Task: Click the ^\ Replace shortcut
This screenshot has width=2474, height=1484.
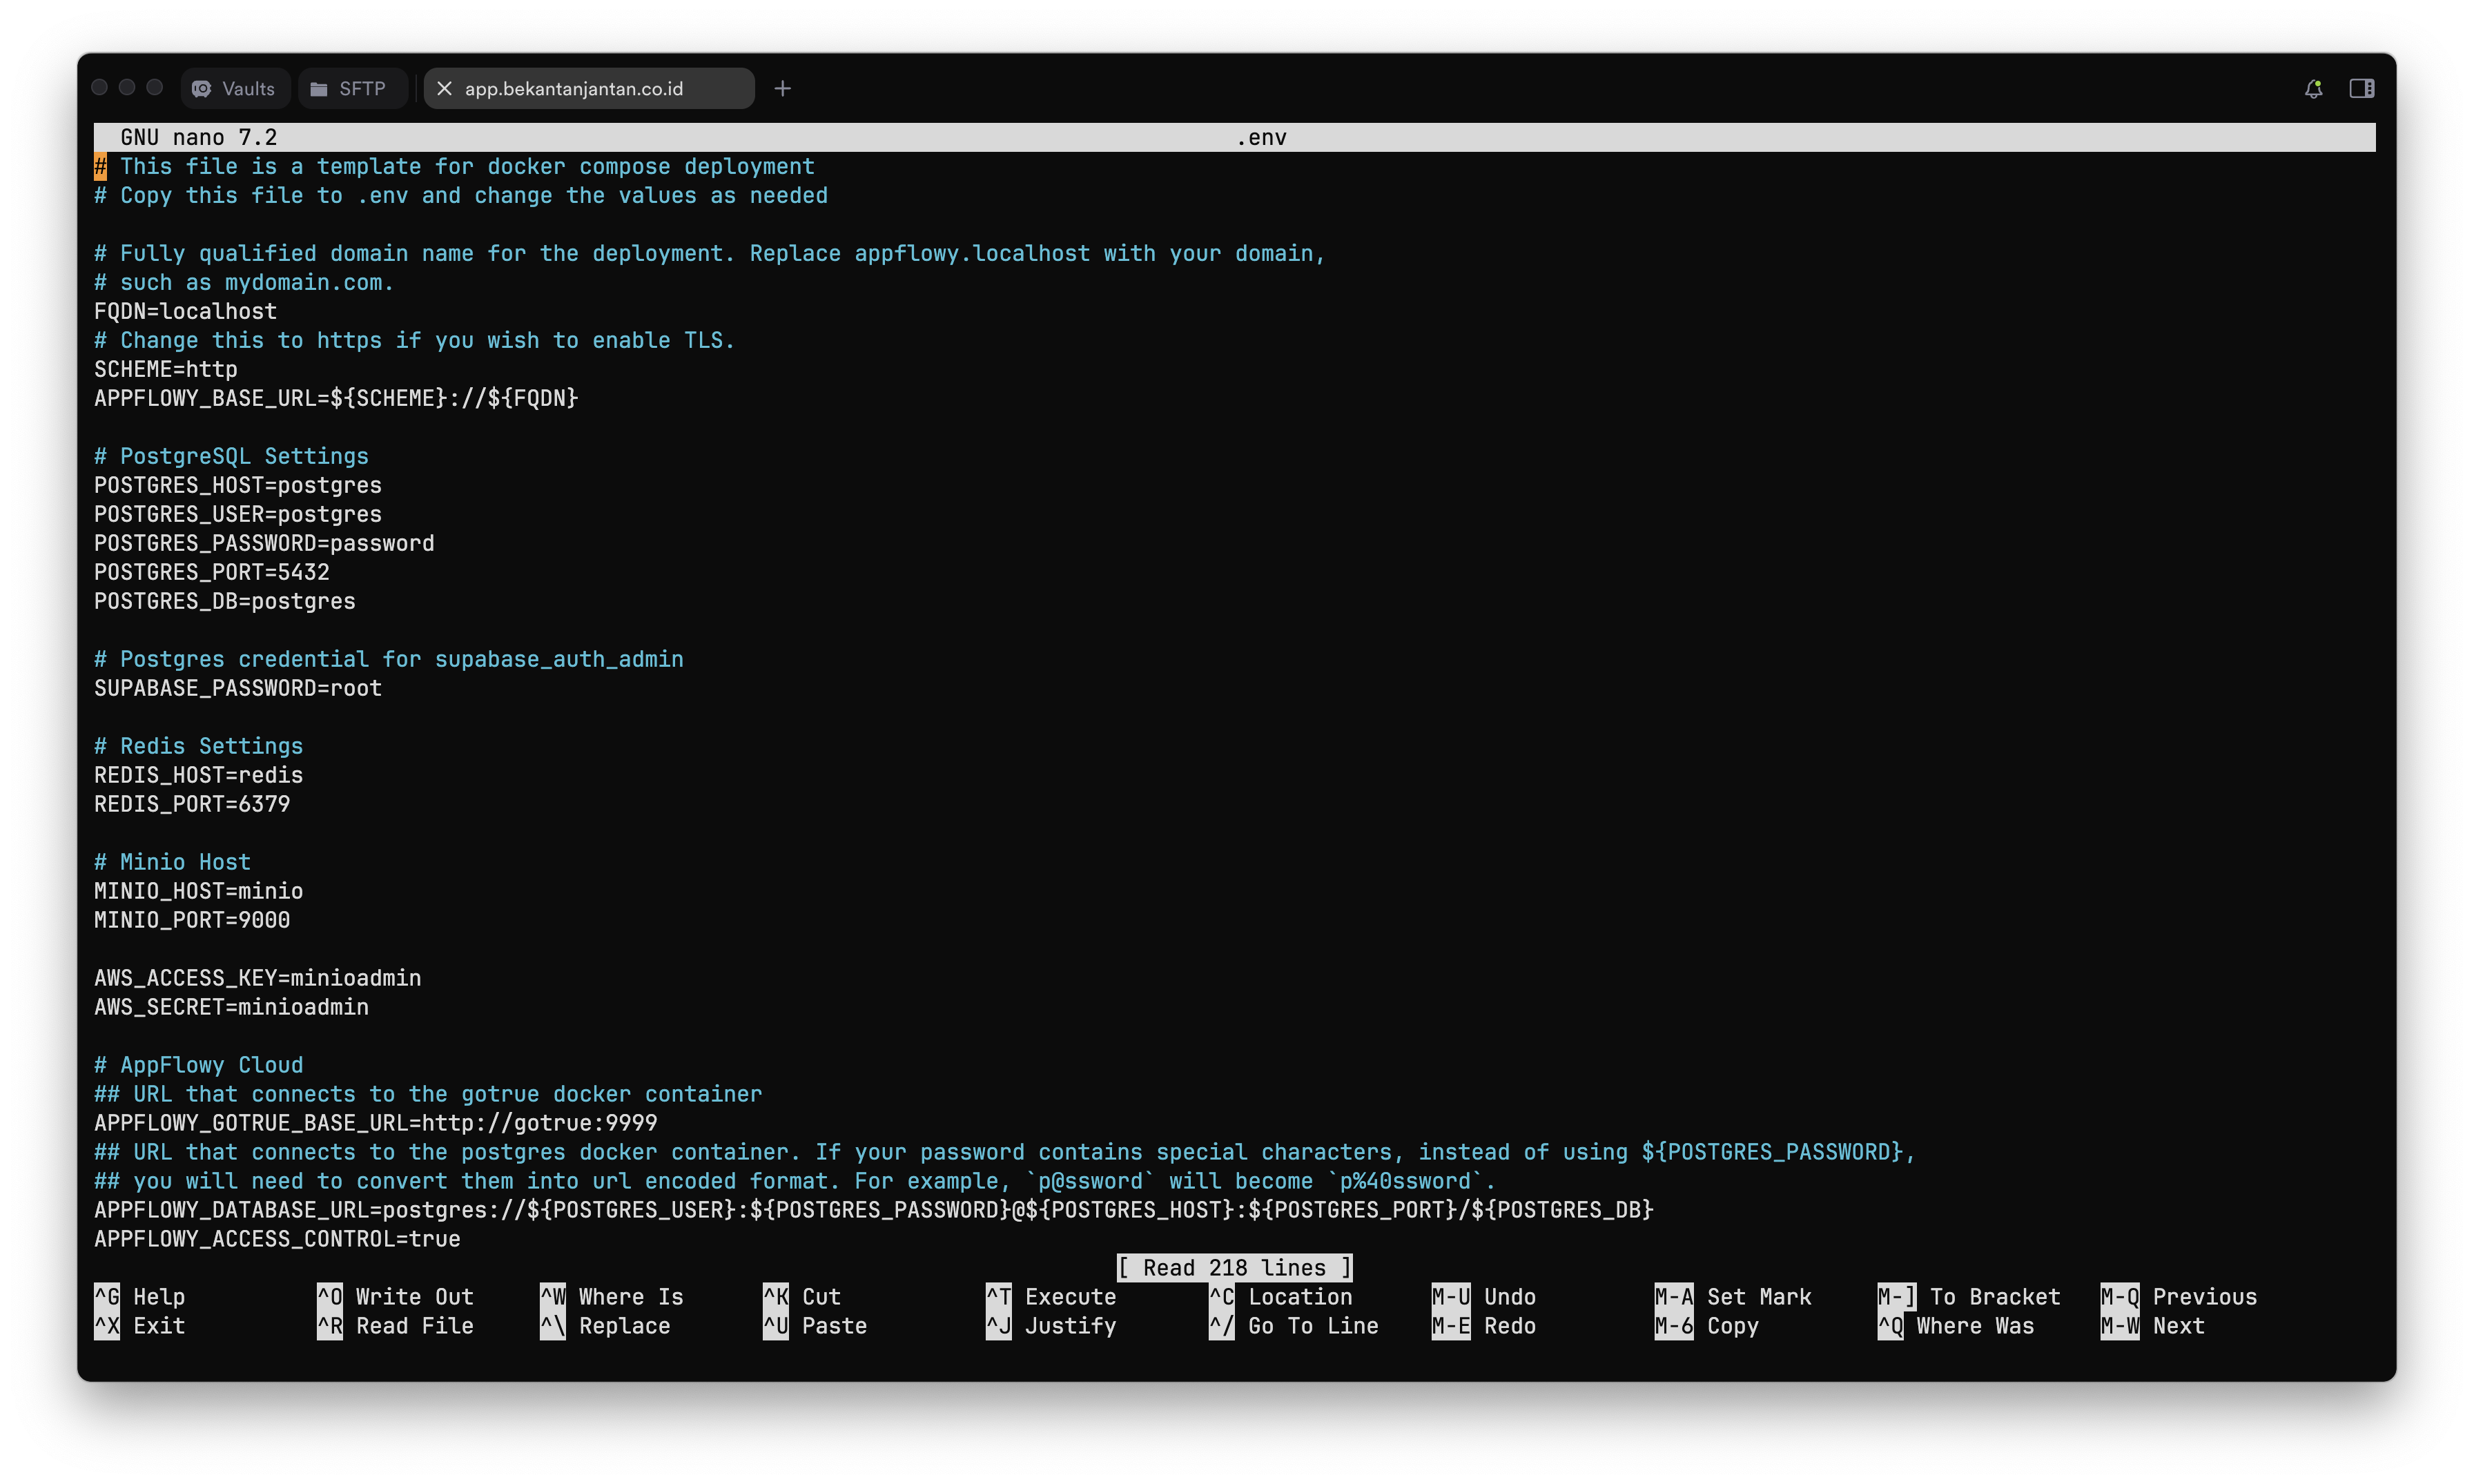Action: [605, 1325]
